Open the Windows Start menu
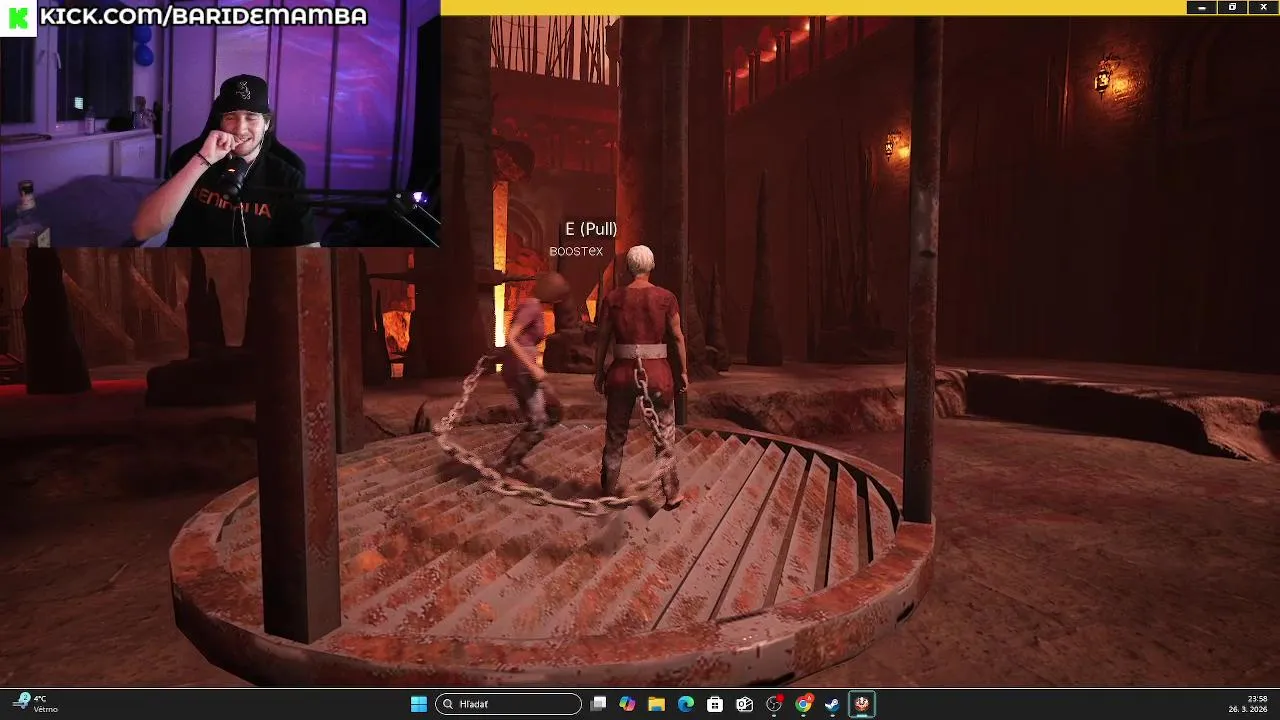 click(x=419, y=704)
